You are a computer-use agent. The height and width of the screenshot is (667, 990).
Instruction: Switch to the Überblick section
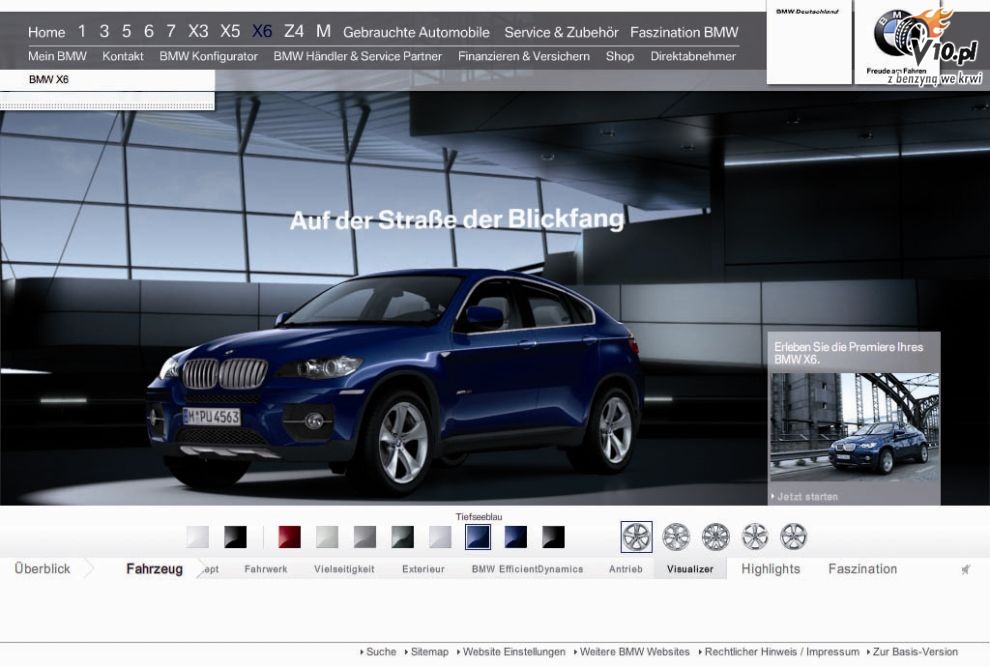(x=42, y=568)
